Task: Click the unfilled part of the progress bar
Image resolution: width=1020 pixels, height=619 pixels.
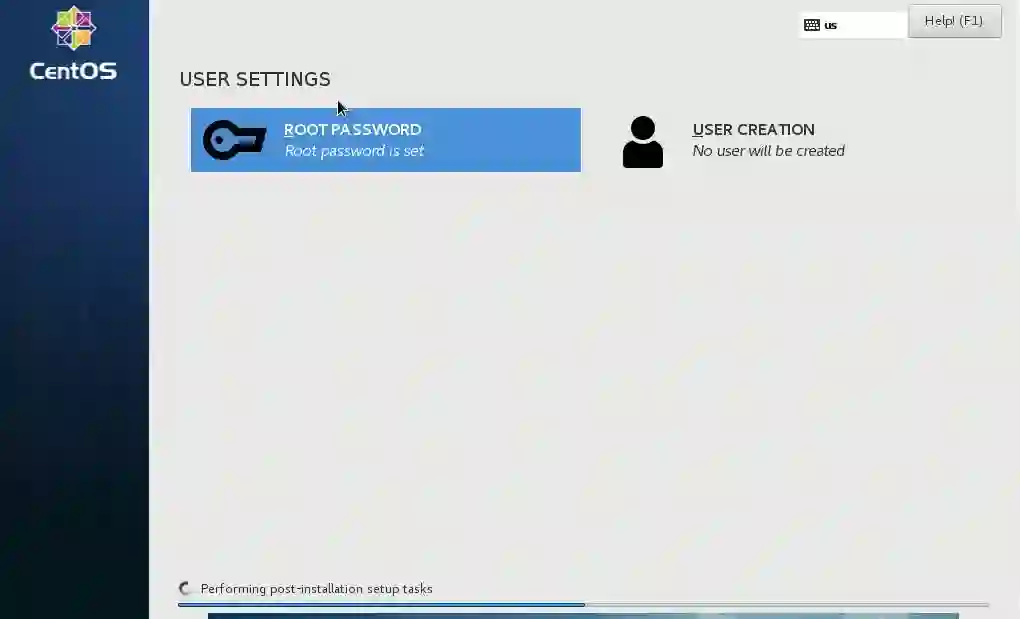Action: [787, 605]
